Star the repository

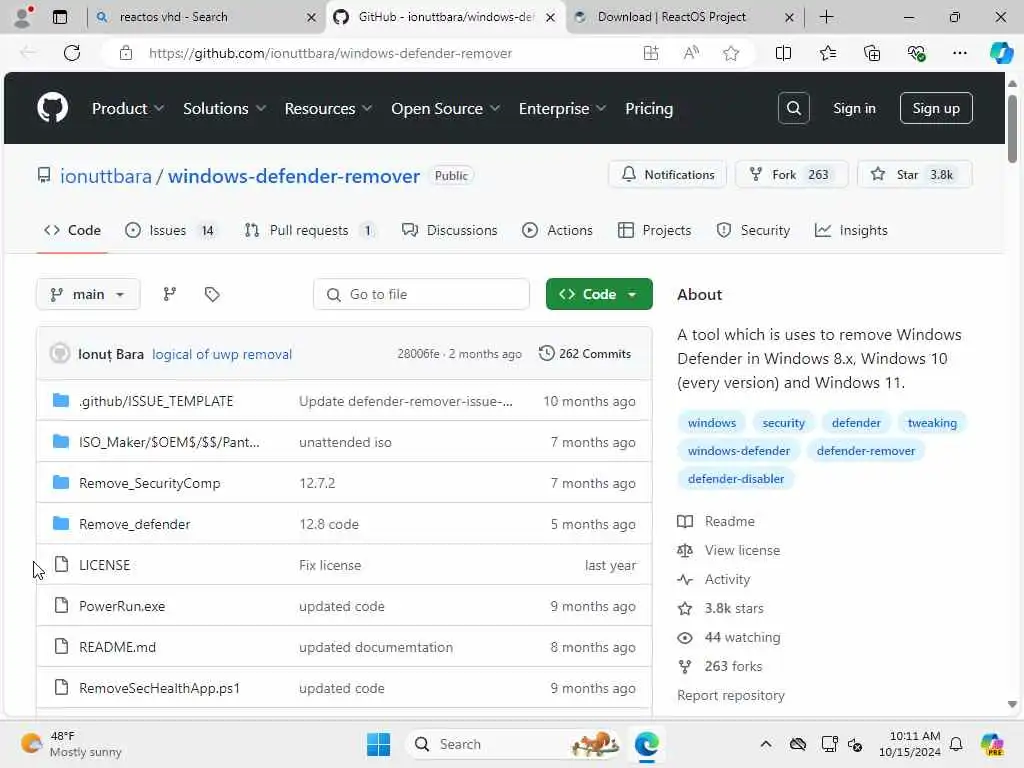tap(914, 174)
